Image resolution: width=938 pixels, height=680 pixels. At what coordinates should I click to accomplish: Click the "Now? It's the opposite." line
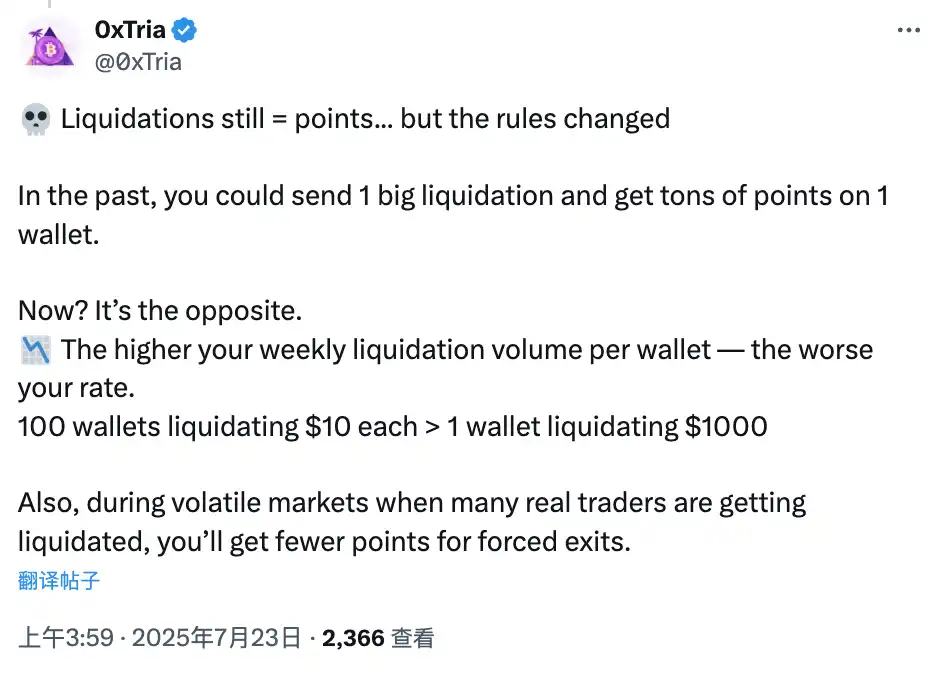point(160,310)
